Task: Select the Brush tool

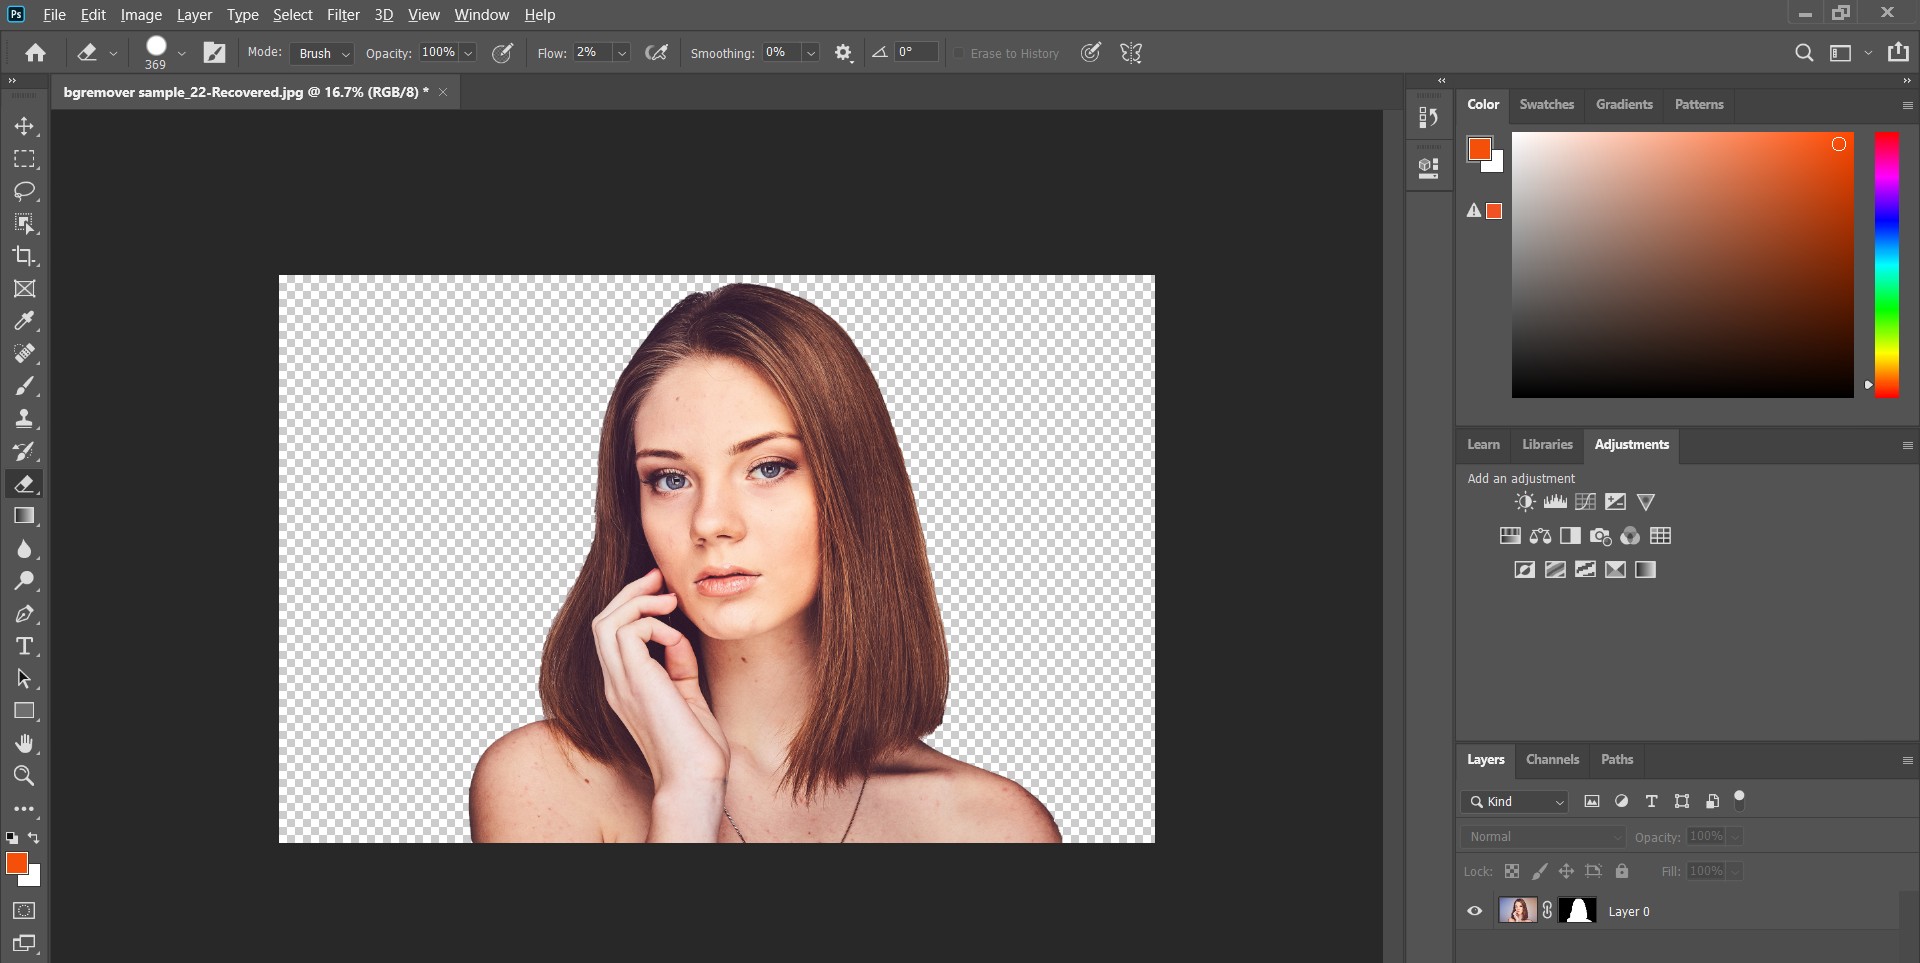Action: tap(25, 386)
